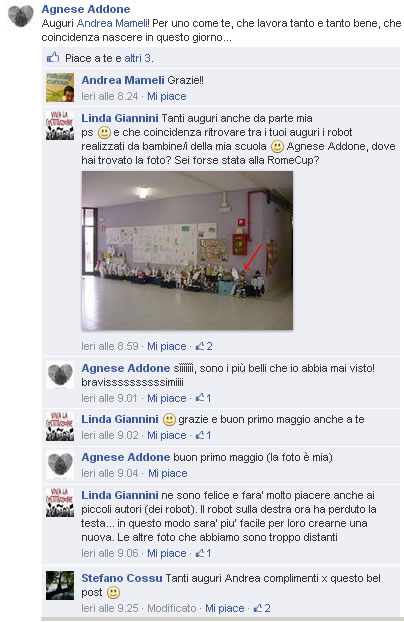Open Stefano Cossu's name link

click(122, 578)
